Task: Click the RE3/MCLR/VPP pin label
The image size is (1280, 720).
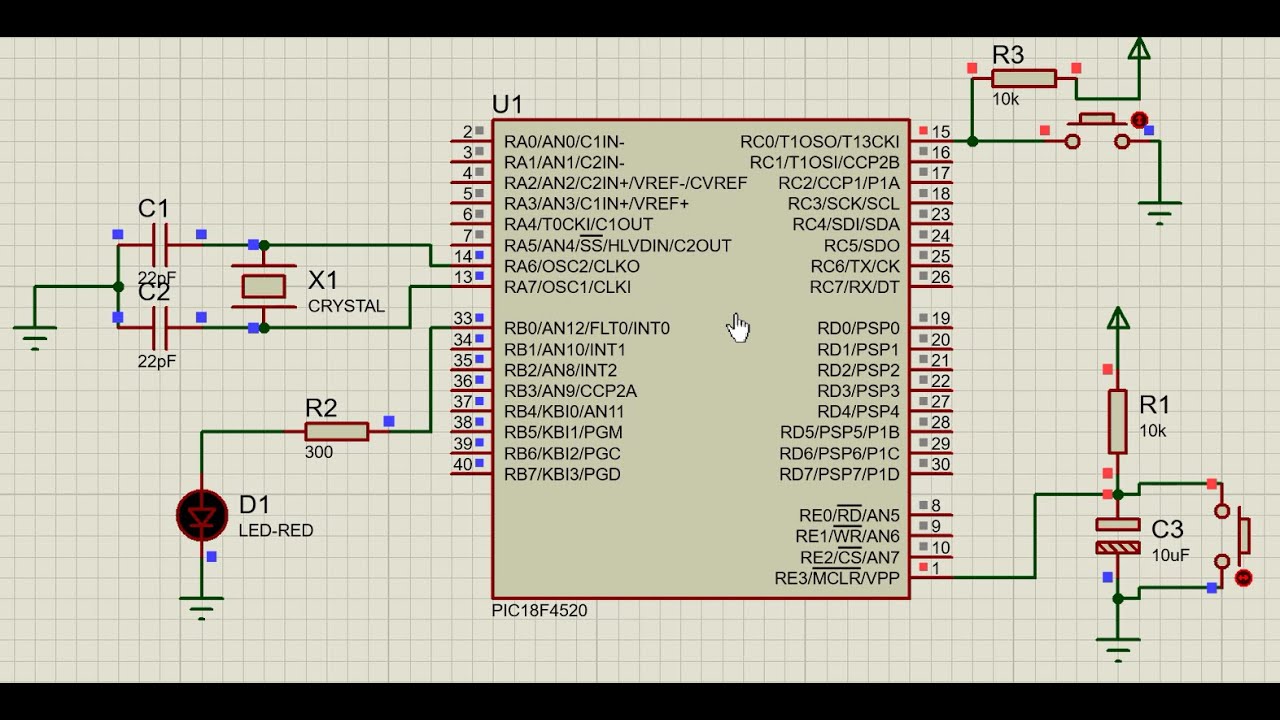Action: 837,579
